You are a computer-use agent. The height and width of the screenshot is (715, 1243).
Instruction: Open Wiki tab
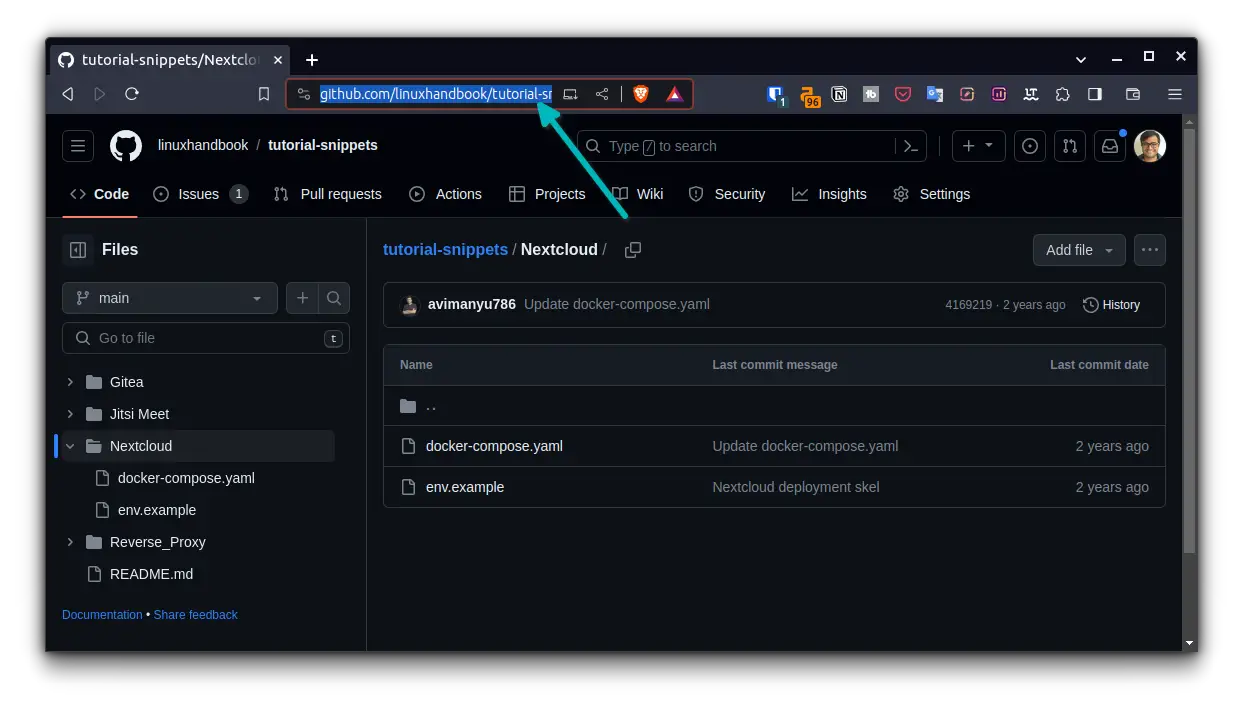(x=638, y=194)
